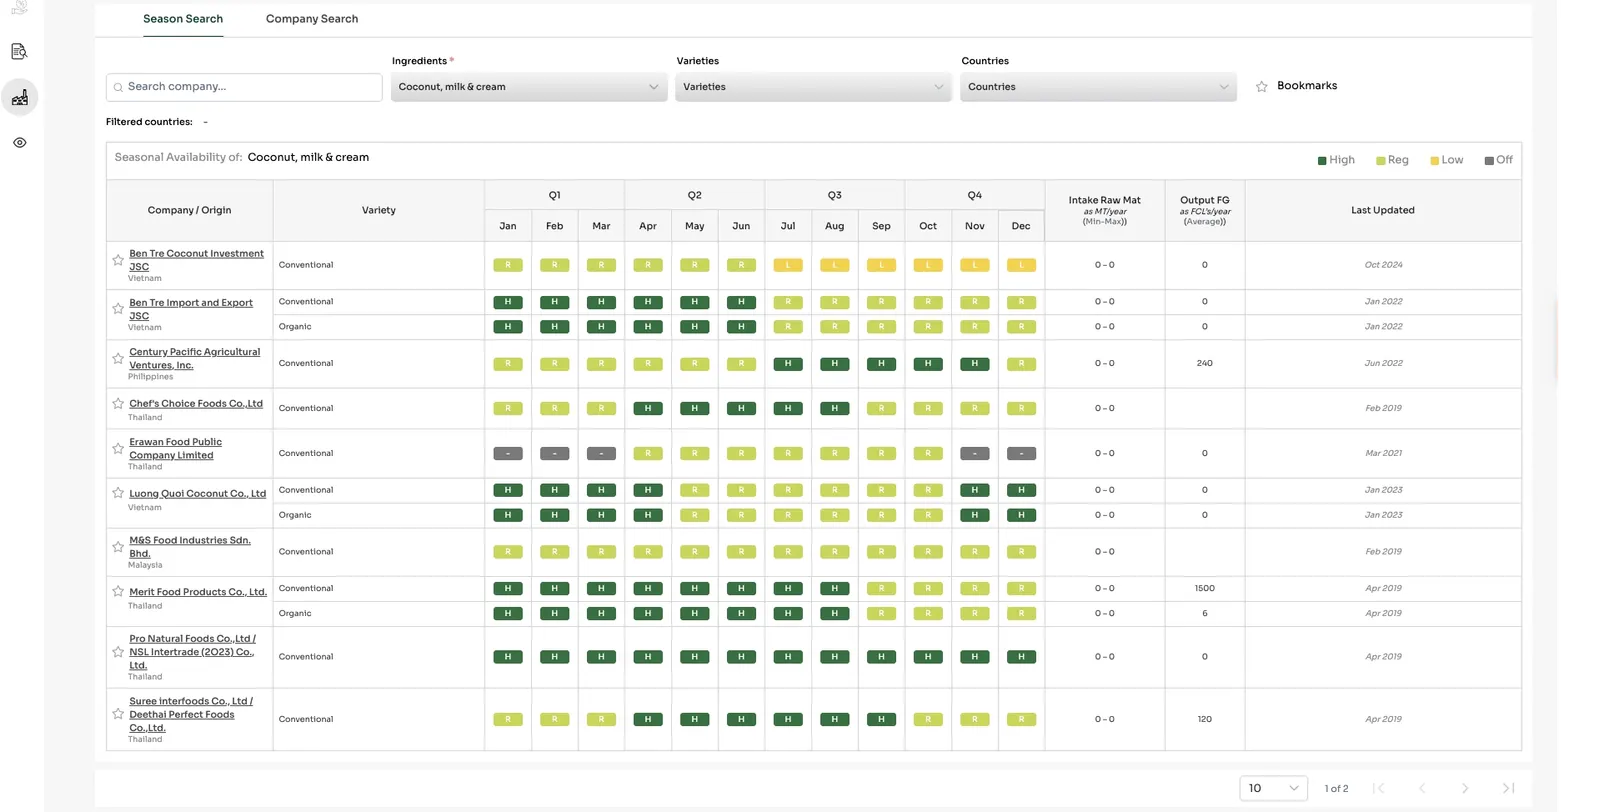Screen dimensions: 1600x812
Task: Click Merit Food output value 1500
Action: (x=1205, y=589)
